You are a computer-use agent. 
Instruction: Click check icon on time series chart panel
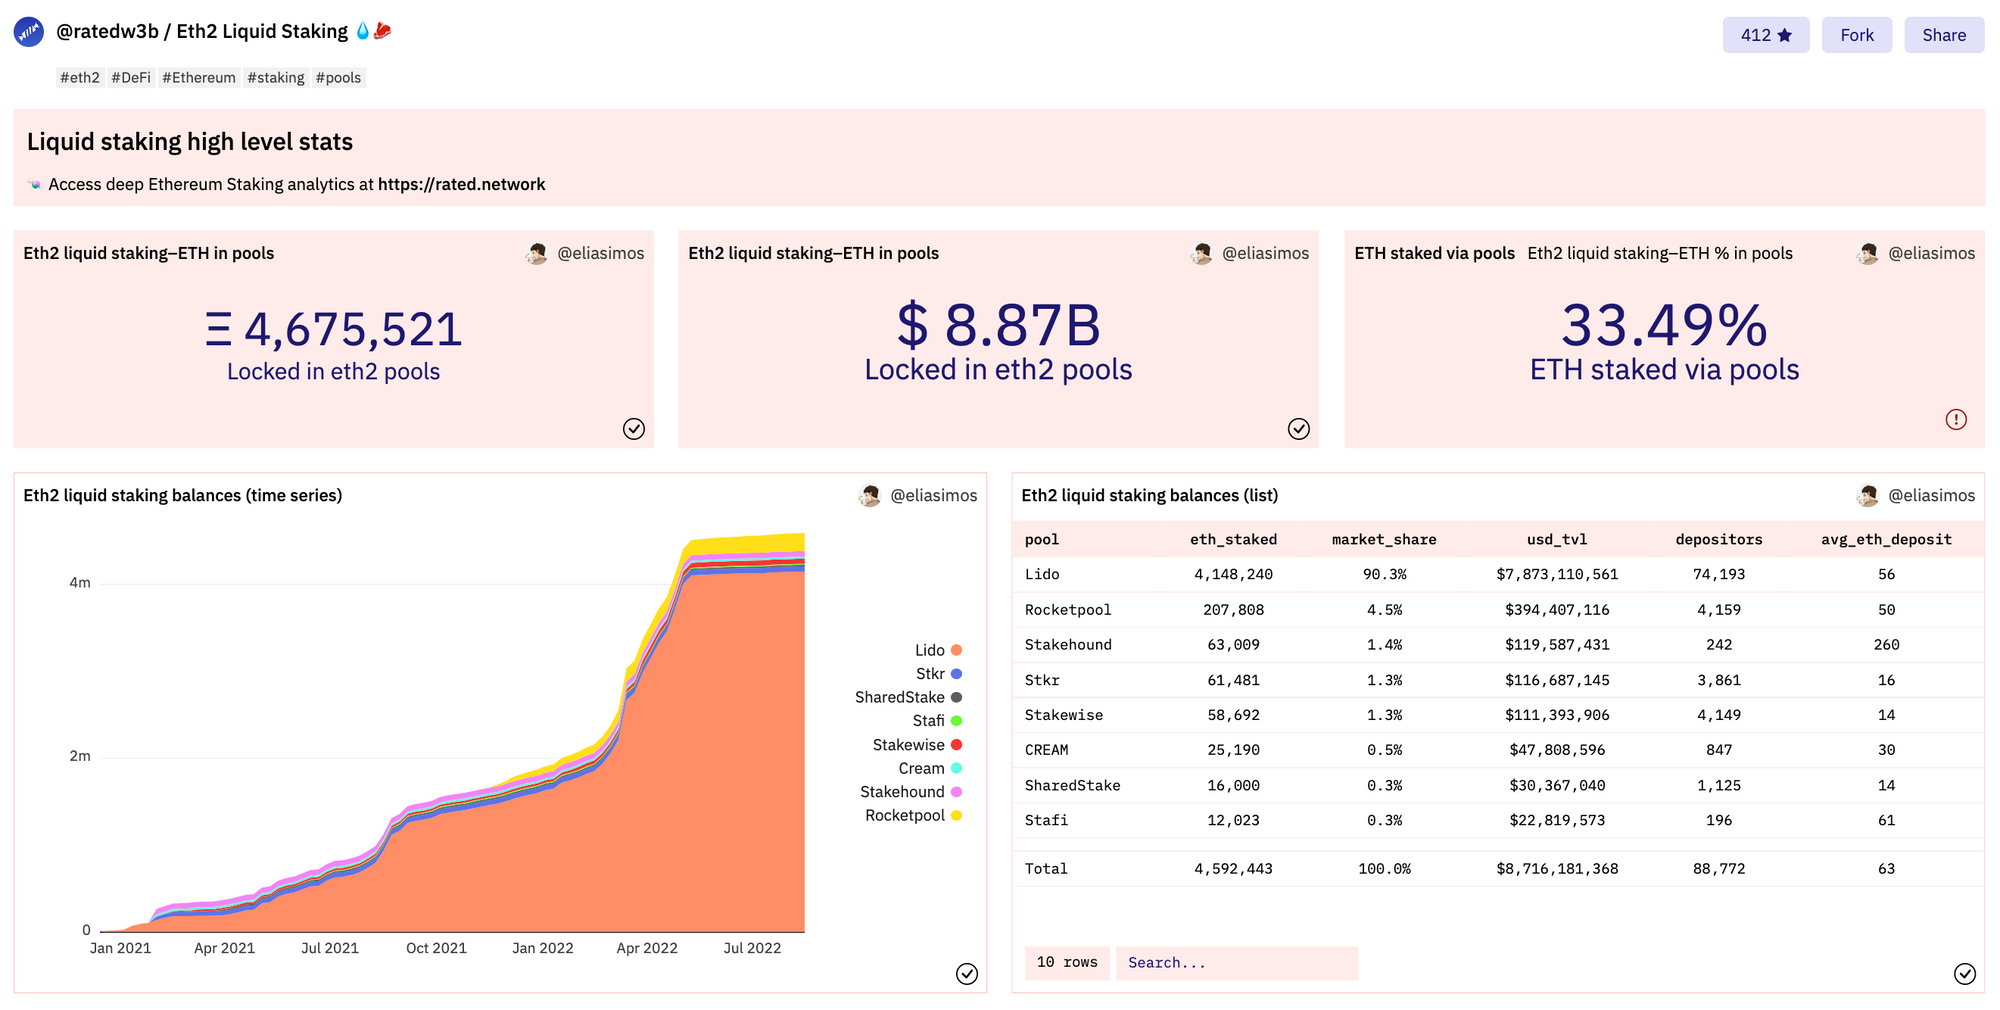point(967,974)
